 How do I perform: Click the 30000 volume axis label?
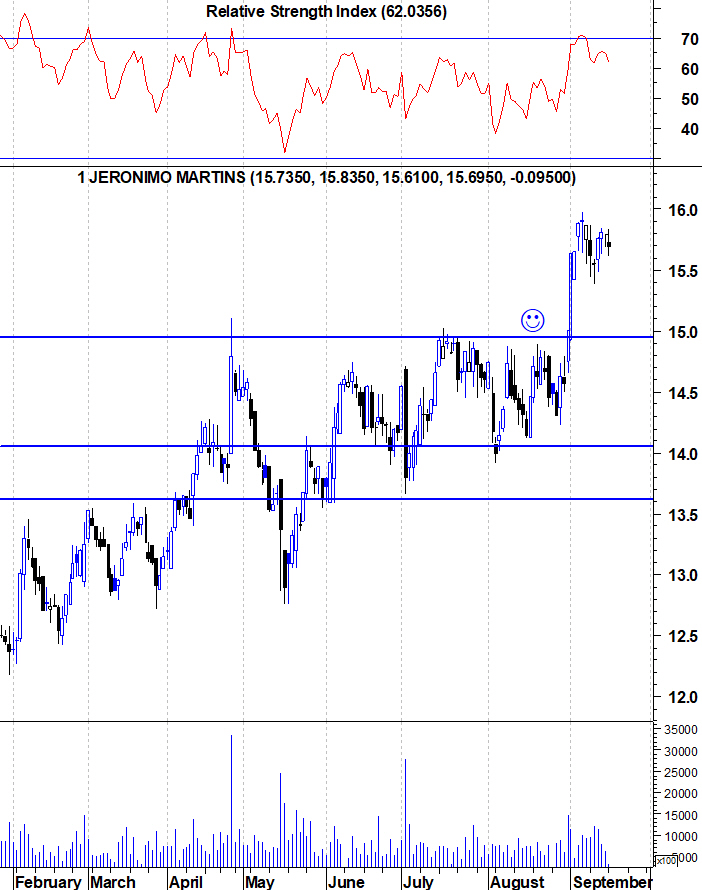680,751
